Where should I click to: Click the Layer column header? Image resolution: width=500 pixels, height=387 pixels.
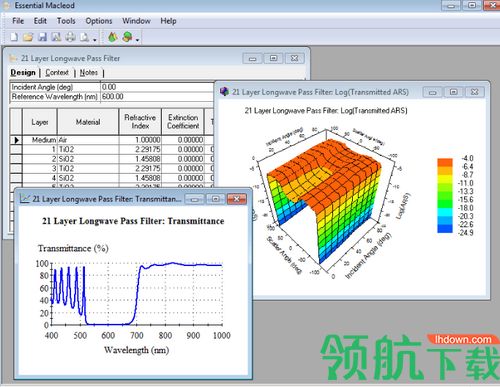(x=40, y=122)
